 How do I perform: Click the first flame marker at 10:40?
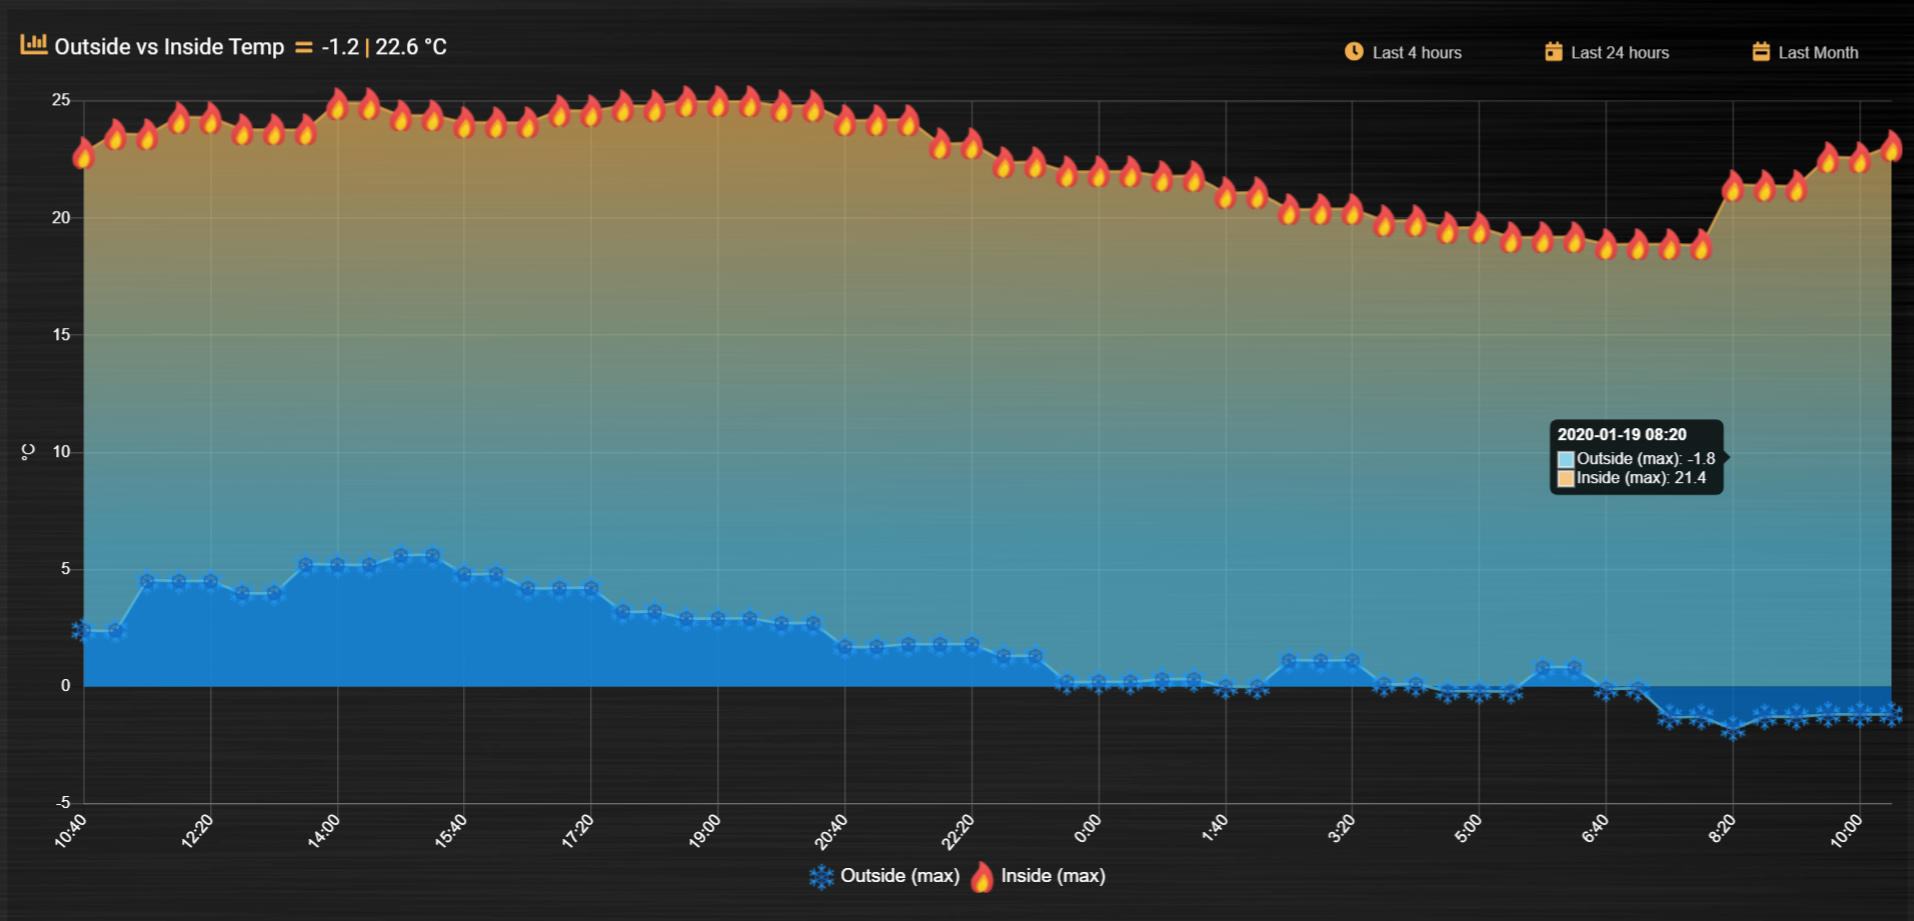84,154
